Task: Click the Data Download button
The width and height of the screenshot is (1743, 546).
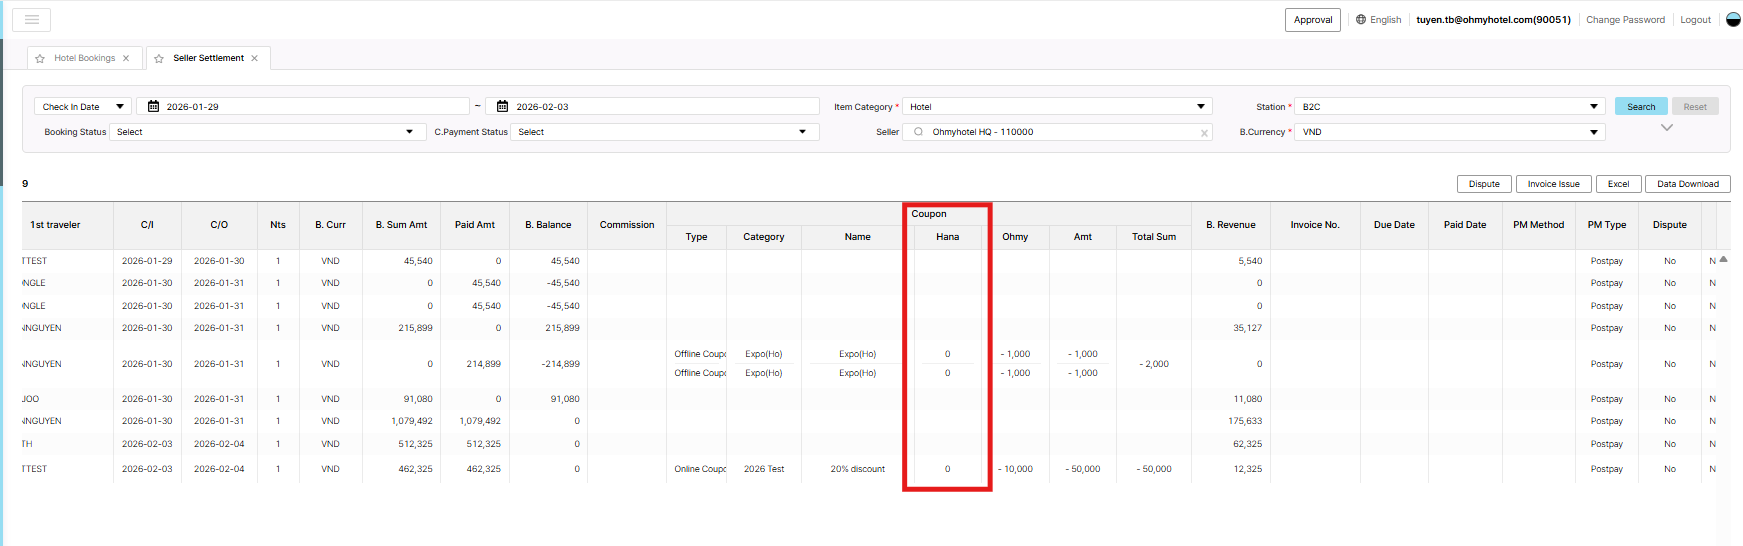Action: [x=1687, y=184]
